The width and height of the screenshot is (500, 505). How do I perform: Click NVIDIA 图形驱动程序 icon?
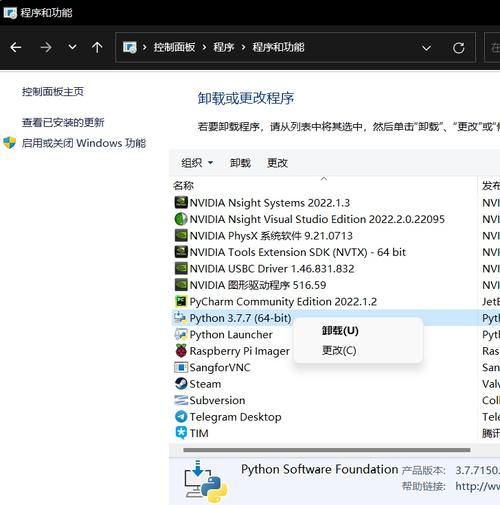pos(181,285)
